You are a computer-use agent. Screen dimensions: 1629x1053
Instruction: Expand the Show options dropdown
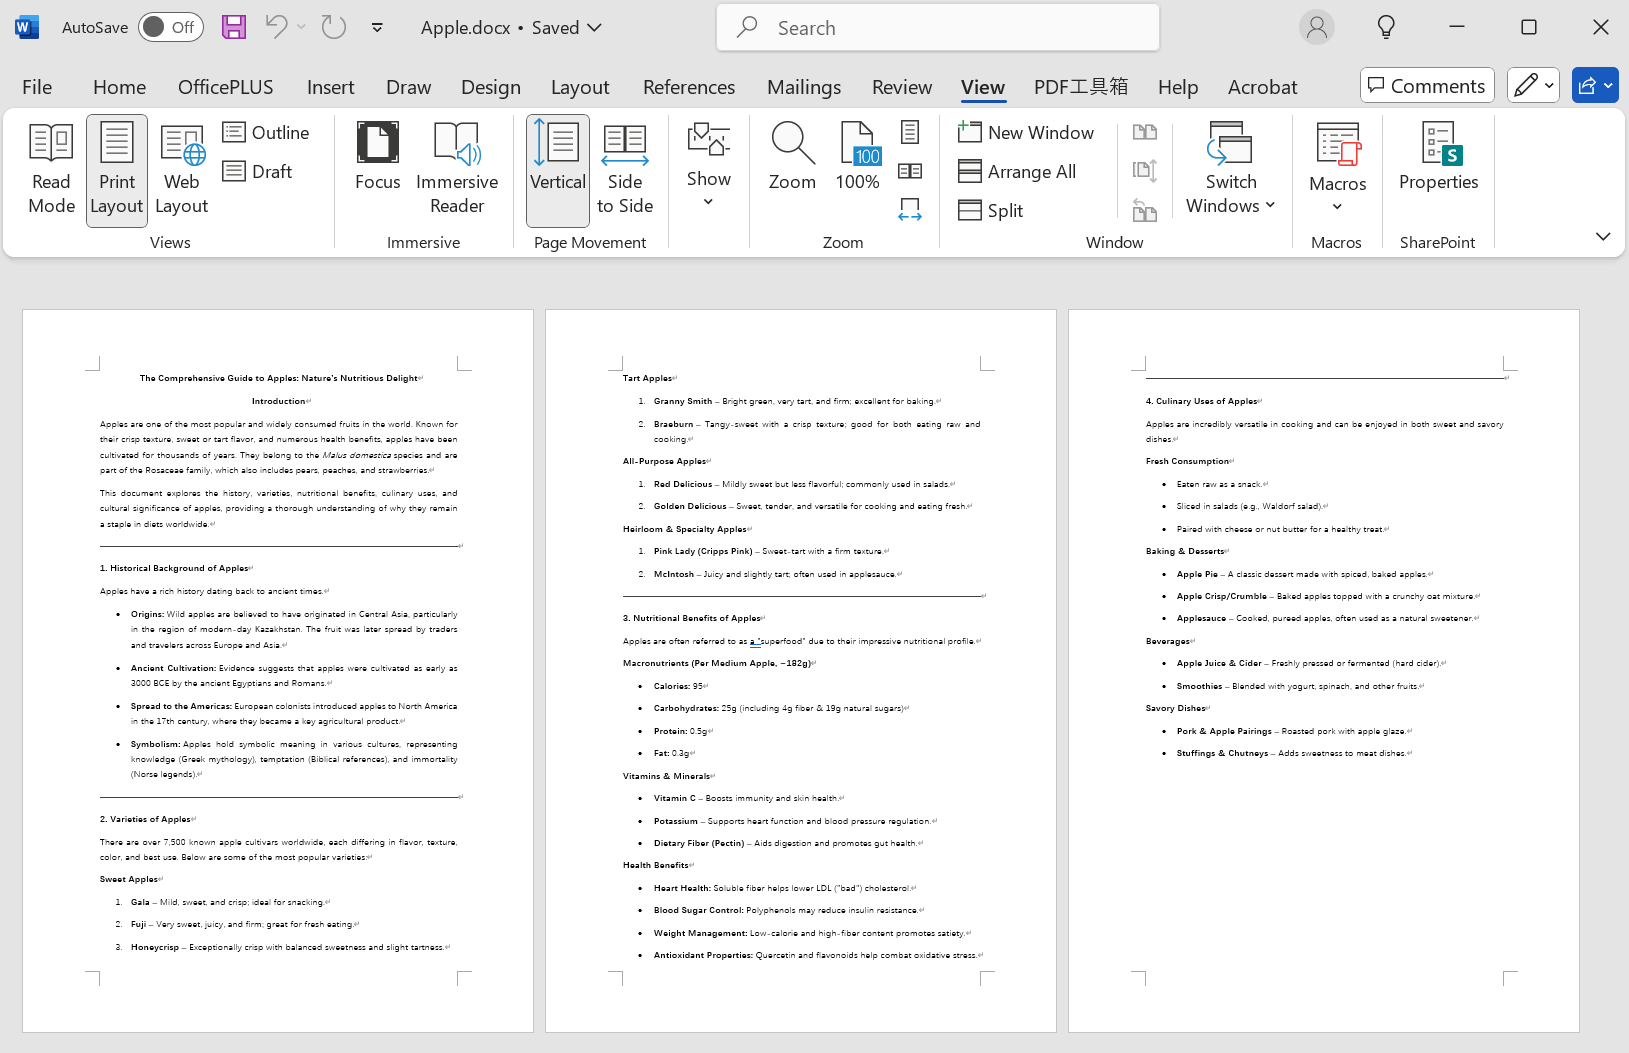(708, 169)
